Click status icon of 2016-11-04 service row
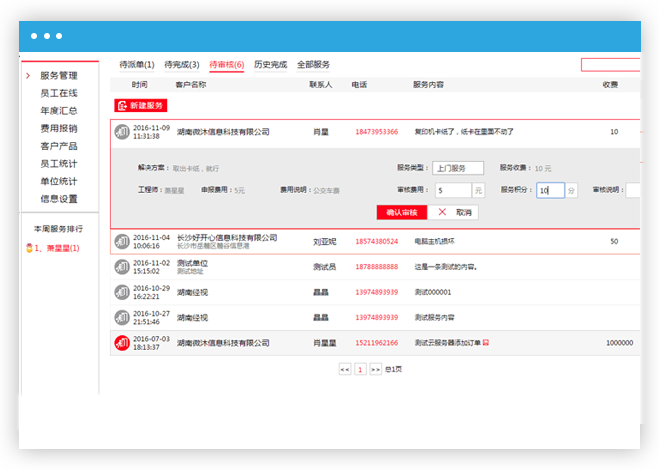The height and width of the screenshot is (470, 659). point(122,241)
